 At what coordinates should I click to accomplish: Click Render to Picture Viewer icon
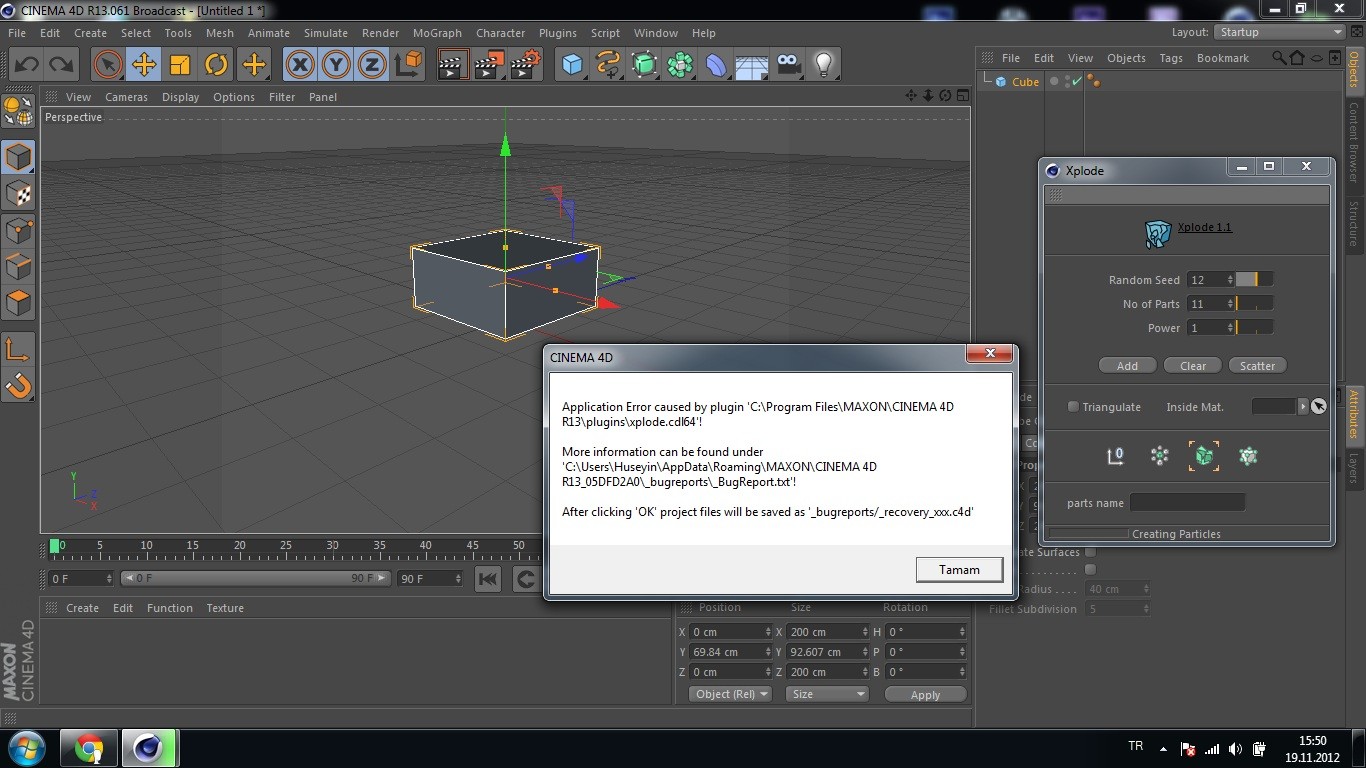click(x=490, y=65)
